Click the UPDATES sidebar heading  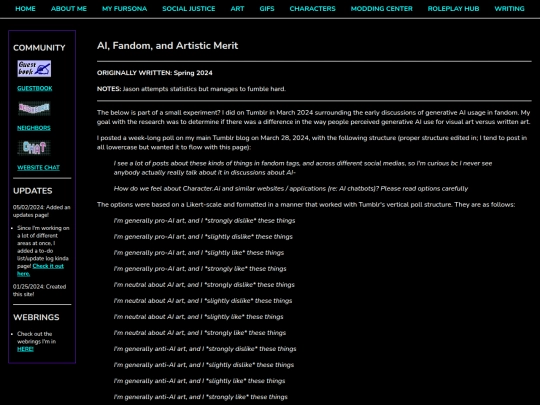click(x=33, y=191)
